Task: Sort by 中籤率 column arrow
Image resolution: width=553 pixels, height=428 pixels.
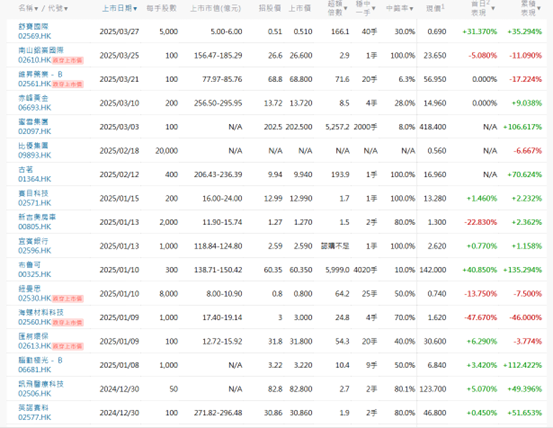Action: pyautogui.click(x=411, y=8)
